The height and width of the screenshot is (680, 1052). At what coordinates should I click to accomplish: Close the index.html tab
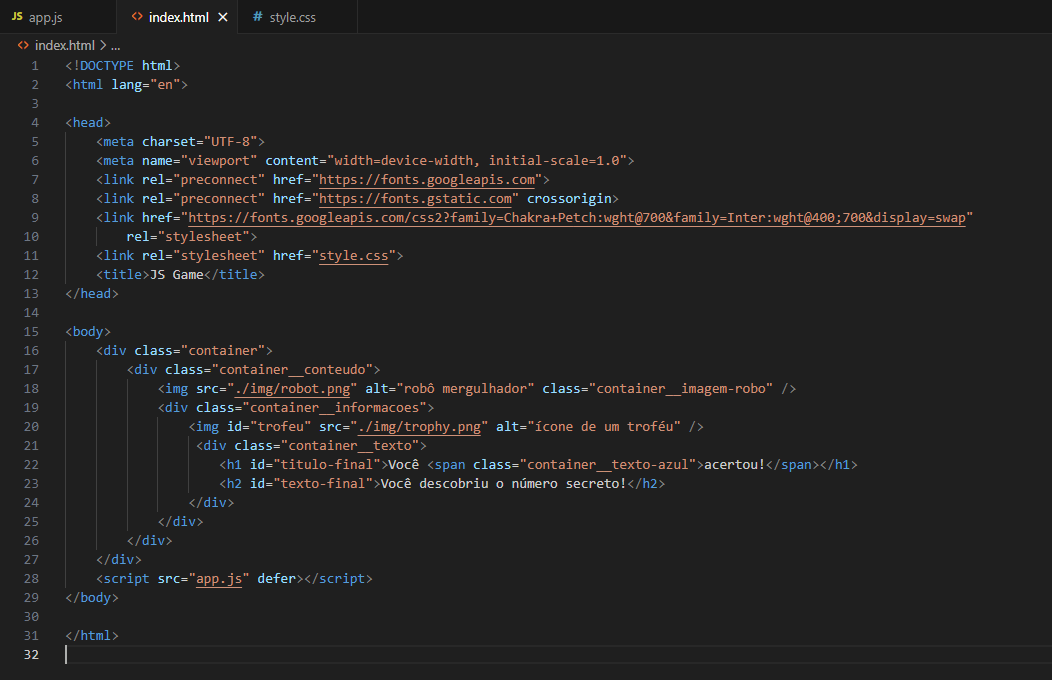click(x=223, y=17)
